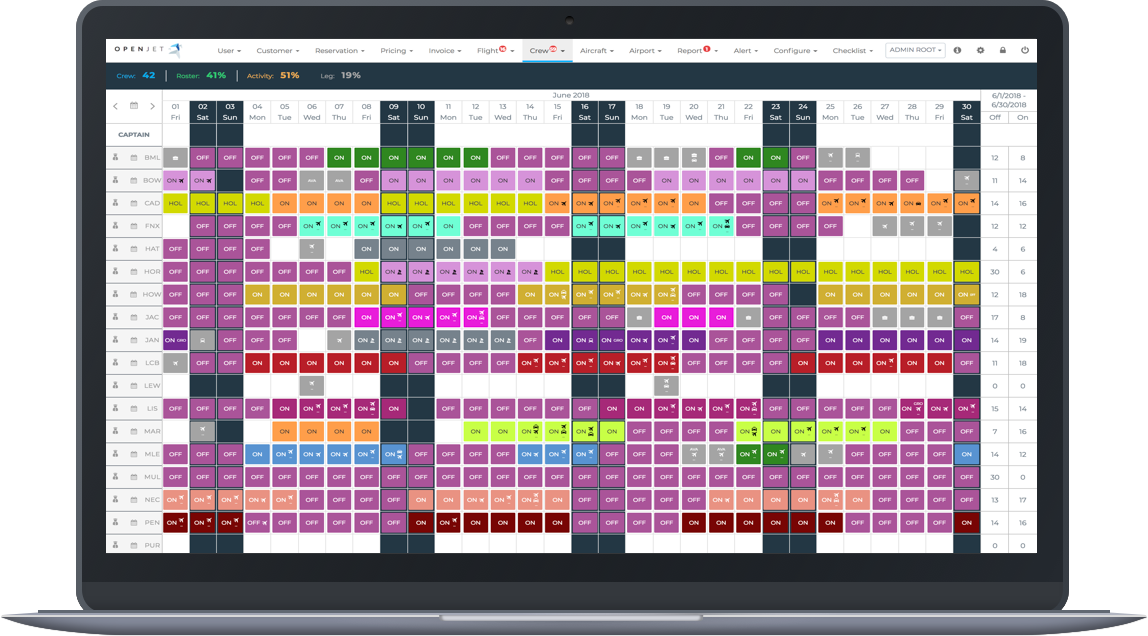
Task: Click the CAPTAIN section header
Action: pyautogui.click(x=134, y=134)
